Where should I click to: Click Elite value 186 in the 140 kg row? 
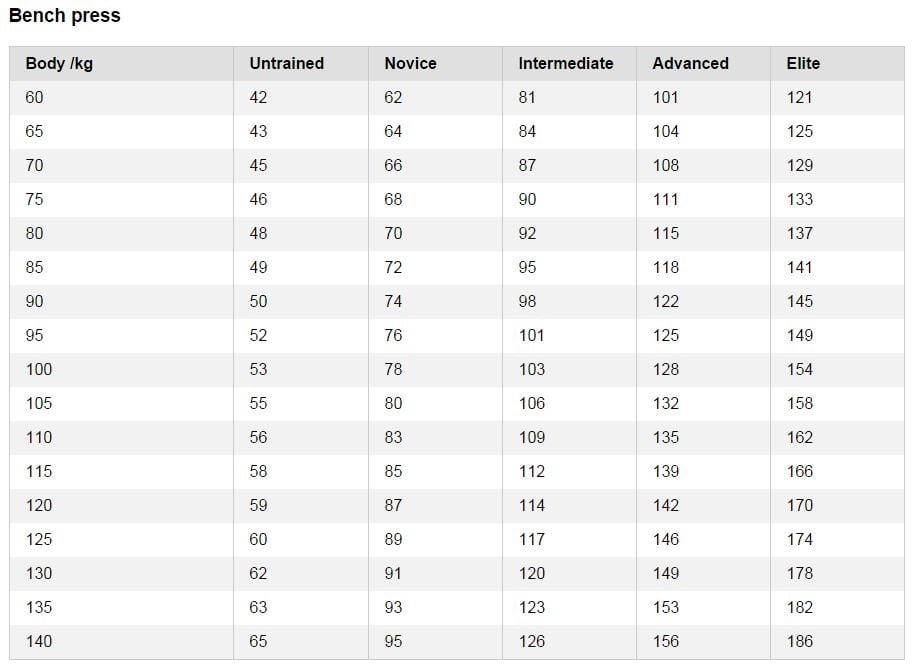coord(799,641)
